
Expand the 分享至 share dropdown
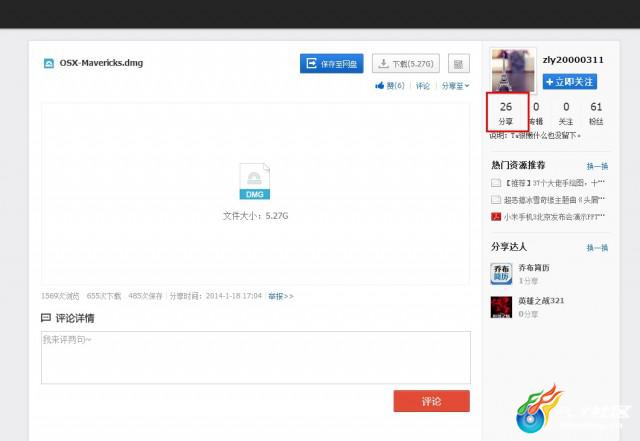coord(456,86)
